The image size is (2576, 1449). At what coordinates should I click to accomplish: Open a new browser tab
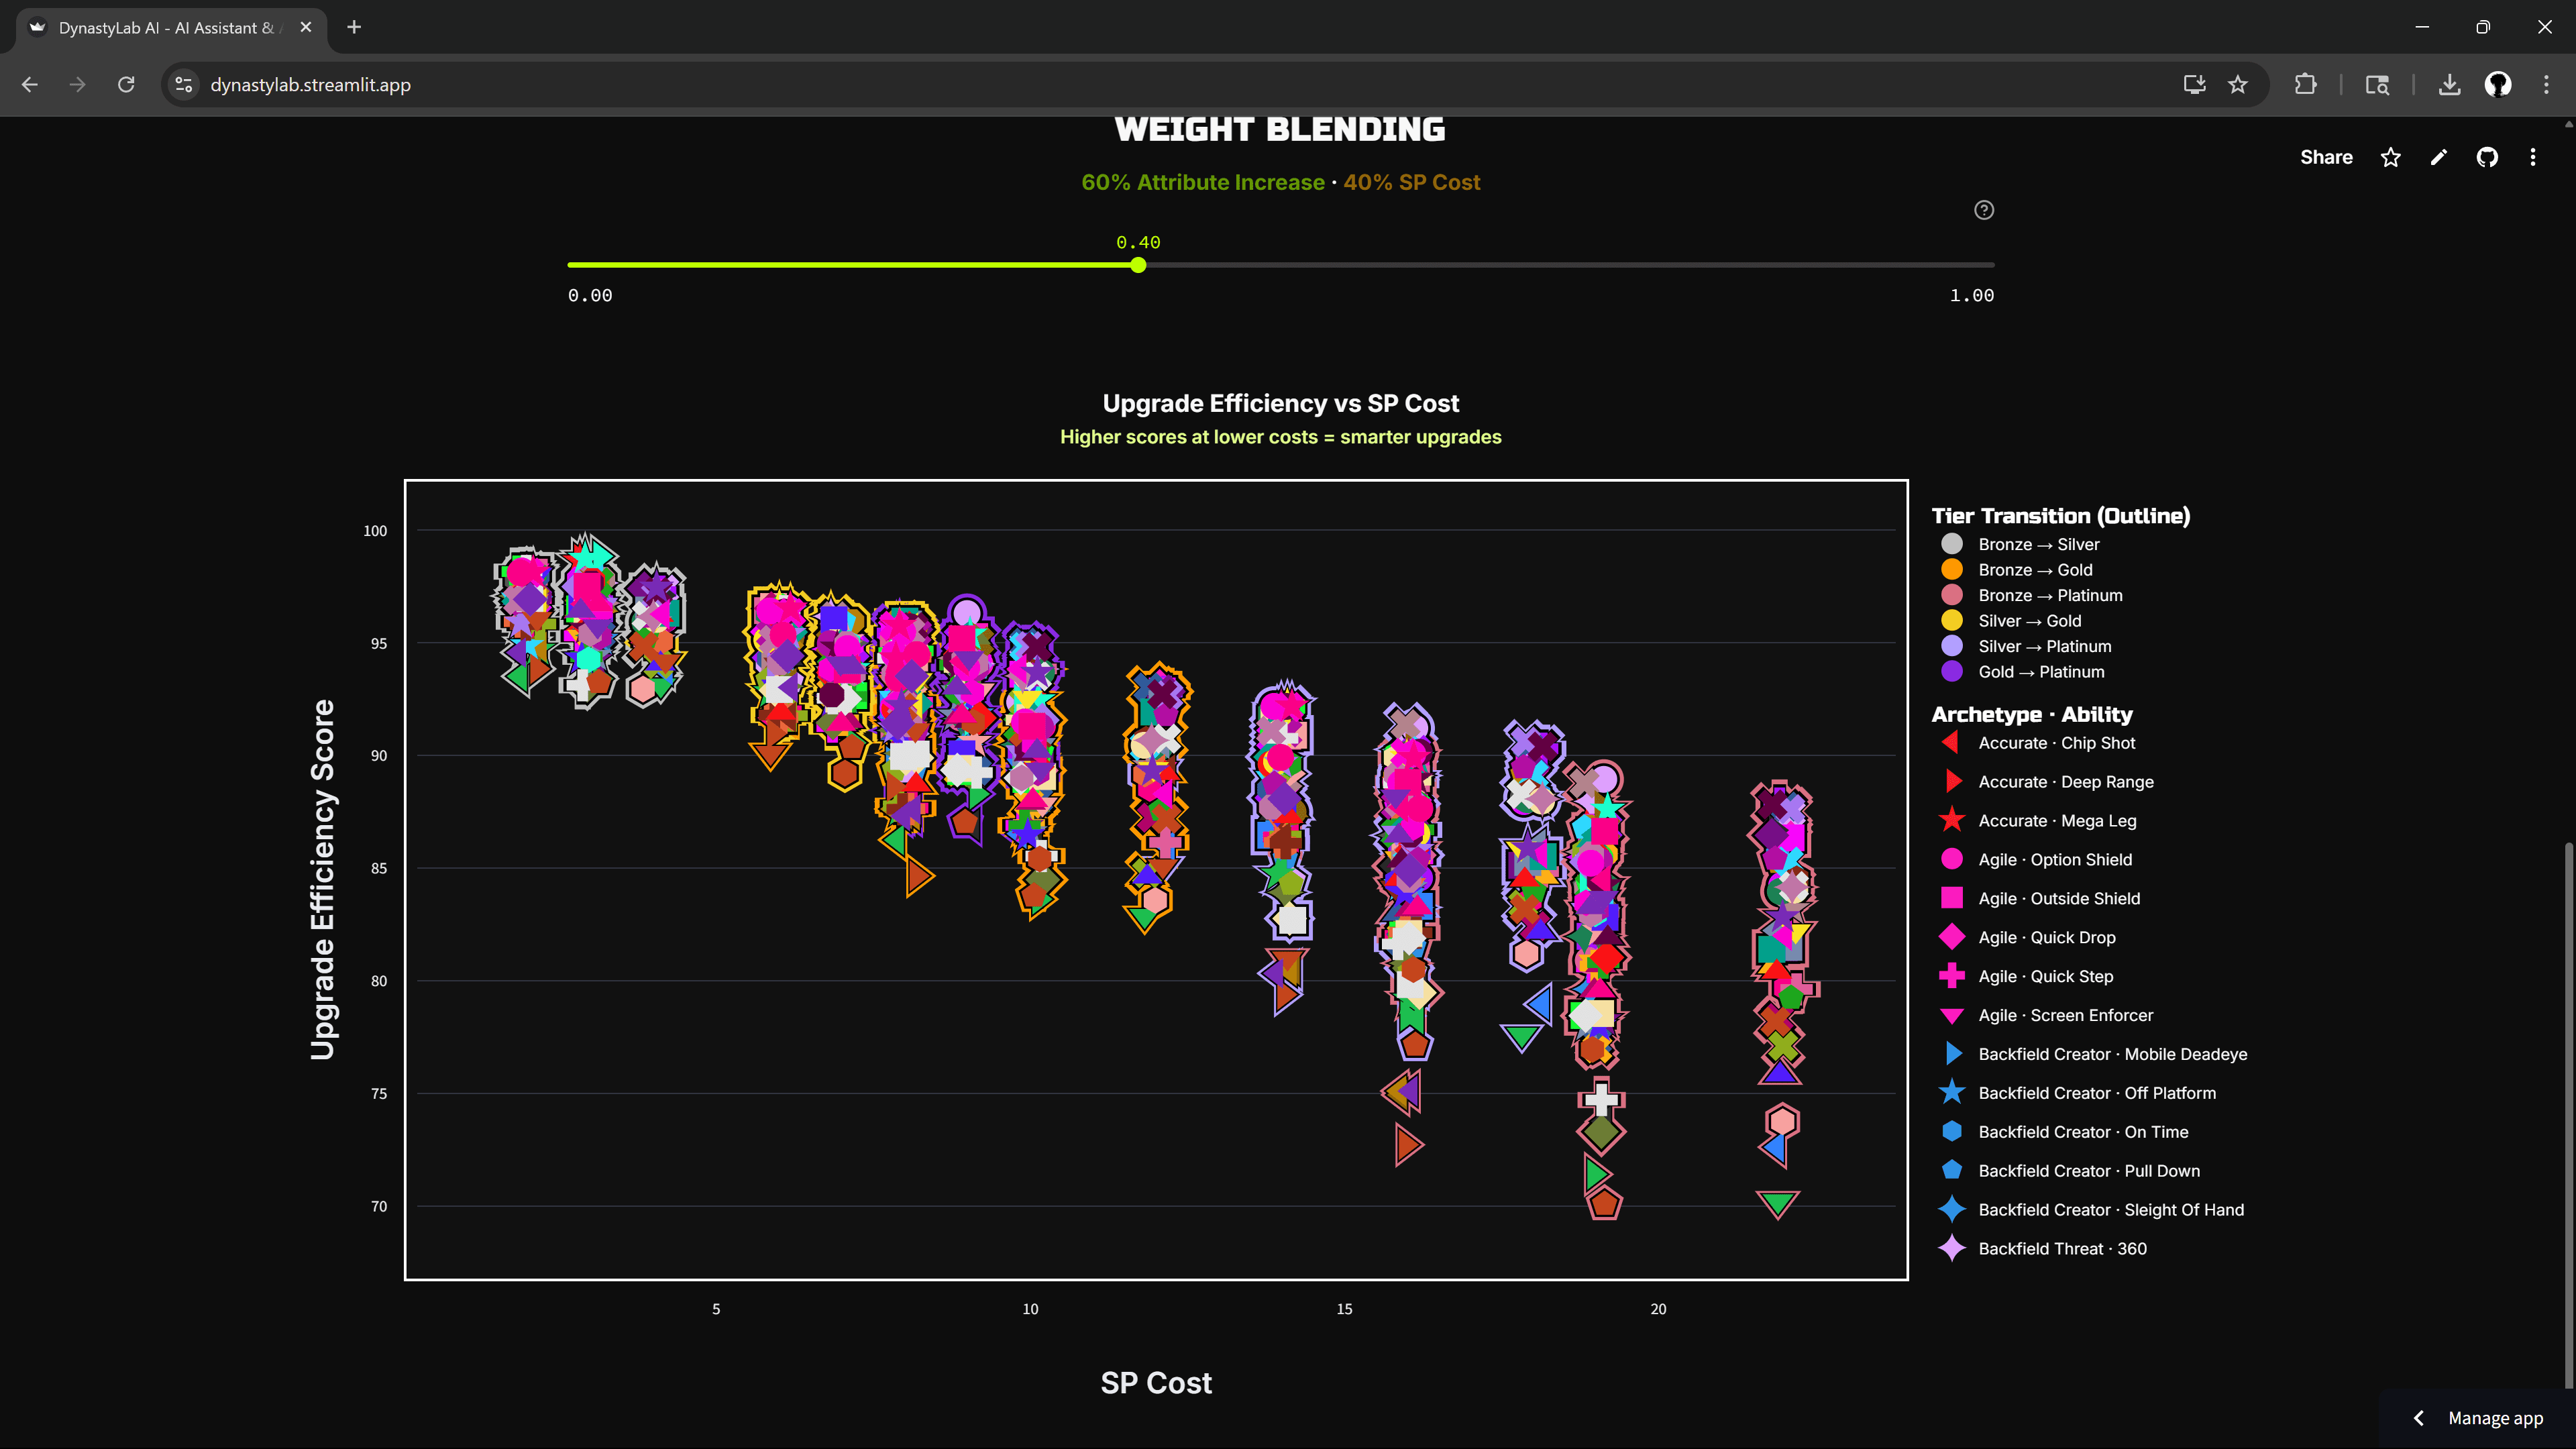[x=354, y=27]
